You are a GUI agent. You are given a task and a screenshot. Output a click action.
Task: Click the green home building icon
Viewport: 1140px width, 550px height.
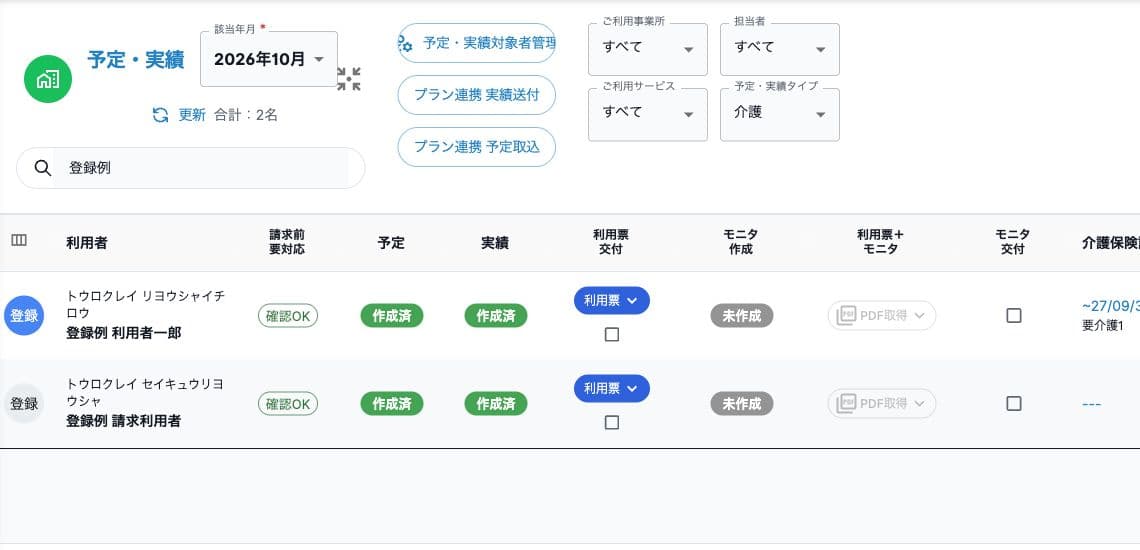tap(48, 79)
